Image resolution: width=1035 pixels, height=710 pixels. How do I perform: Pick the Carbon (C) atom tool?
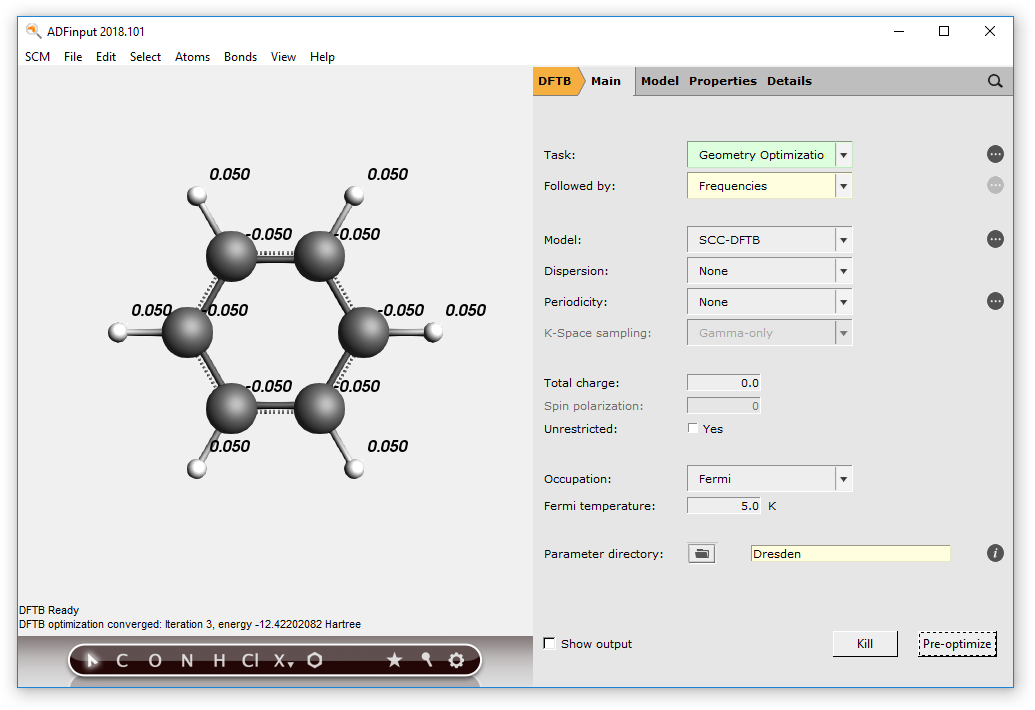click(x=122, y=660)
